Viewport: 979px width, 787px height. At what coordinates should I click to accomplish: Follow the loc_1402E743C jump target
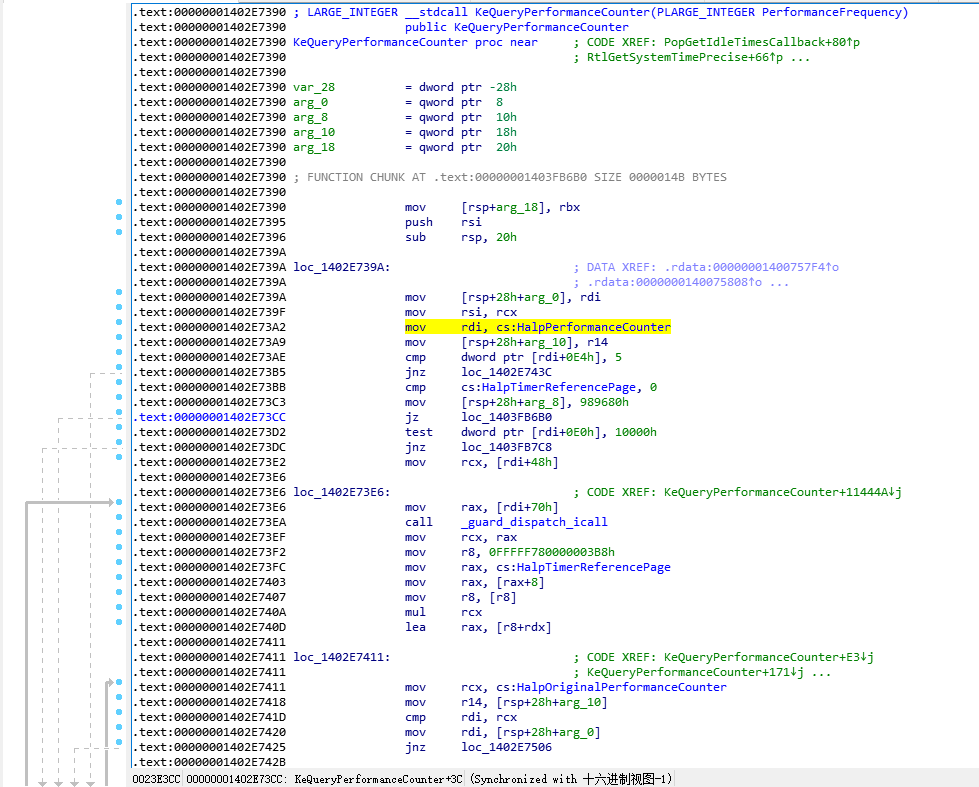(x=506, y=372)
